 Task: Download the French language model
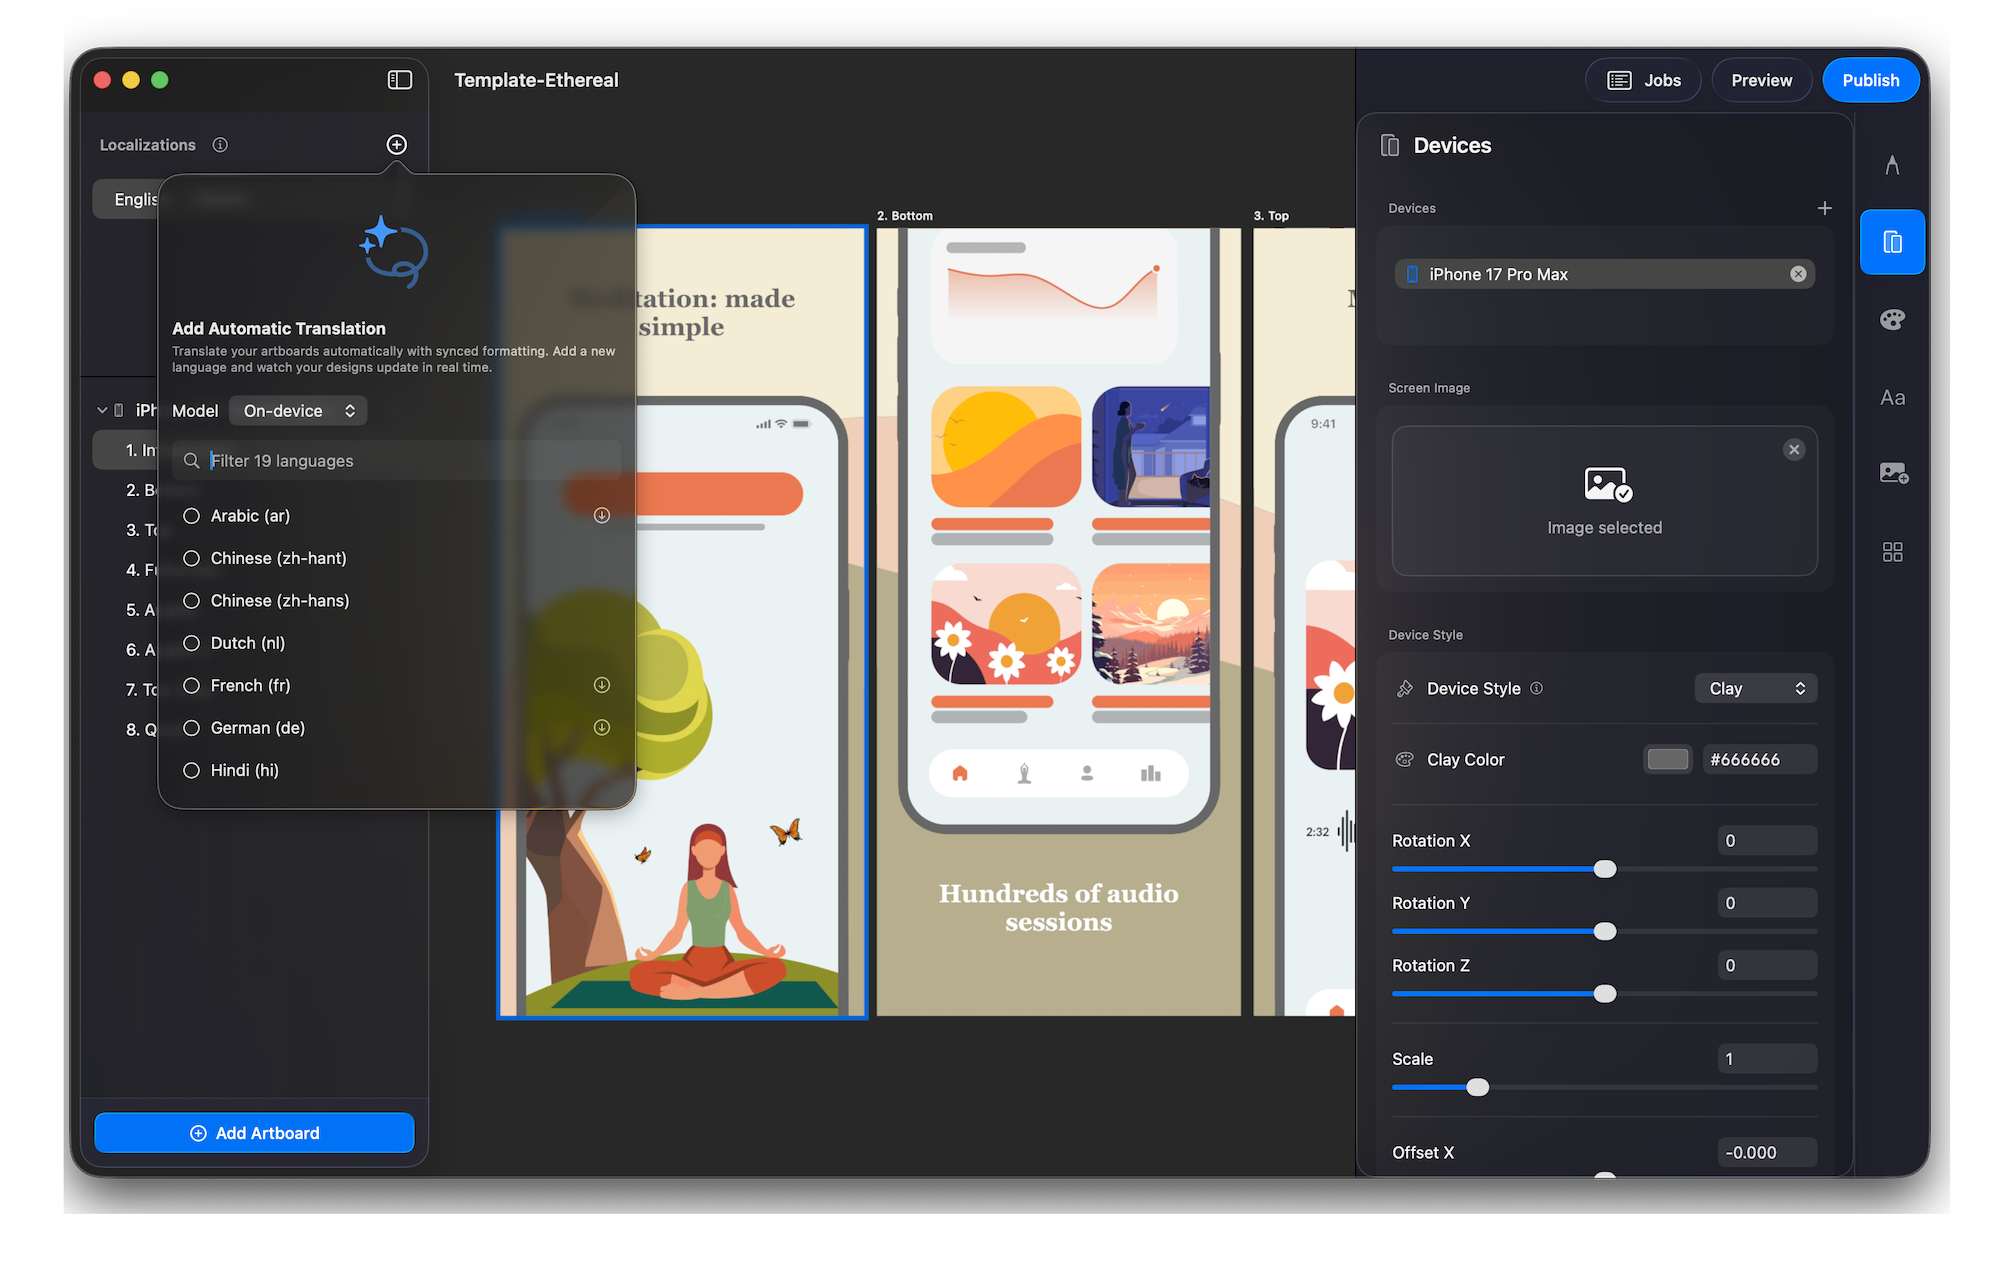tap(602, 685)
